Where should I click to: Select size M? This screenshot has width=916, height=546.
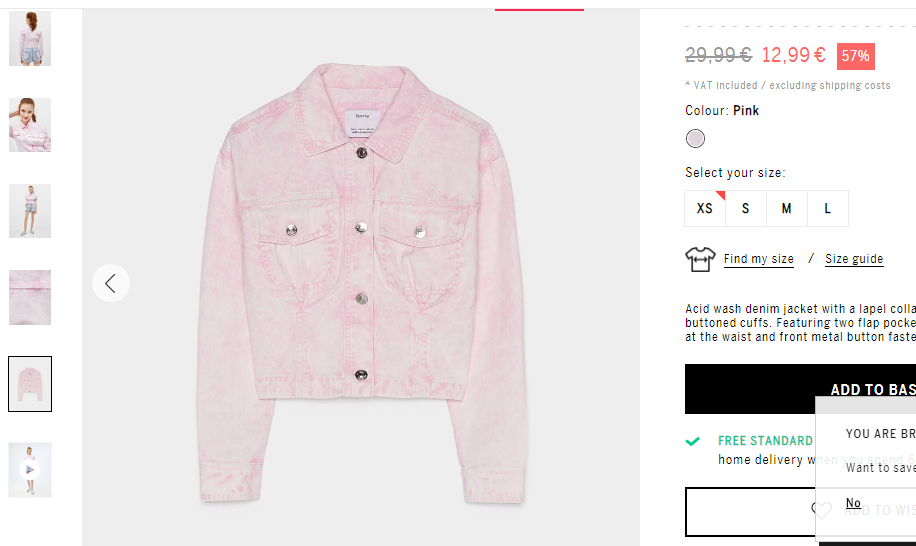click(786, 208)
